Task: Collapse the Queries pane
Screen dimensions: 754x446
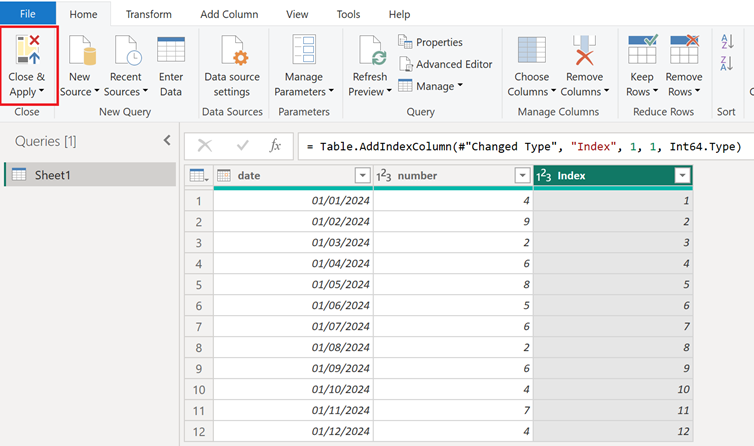Action: [167, 141]
